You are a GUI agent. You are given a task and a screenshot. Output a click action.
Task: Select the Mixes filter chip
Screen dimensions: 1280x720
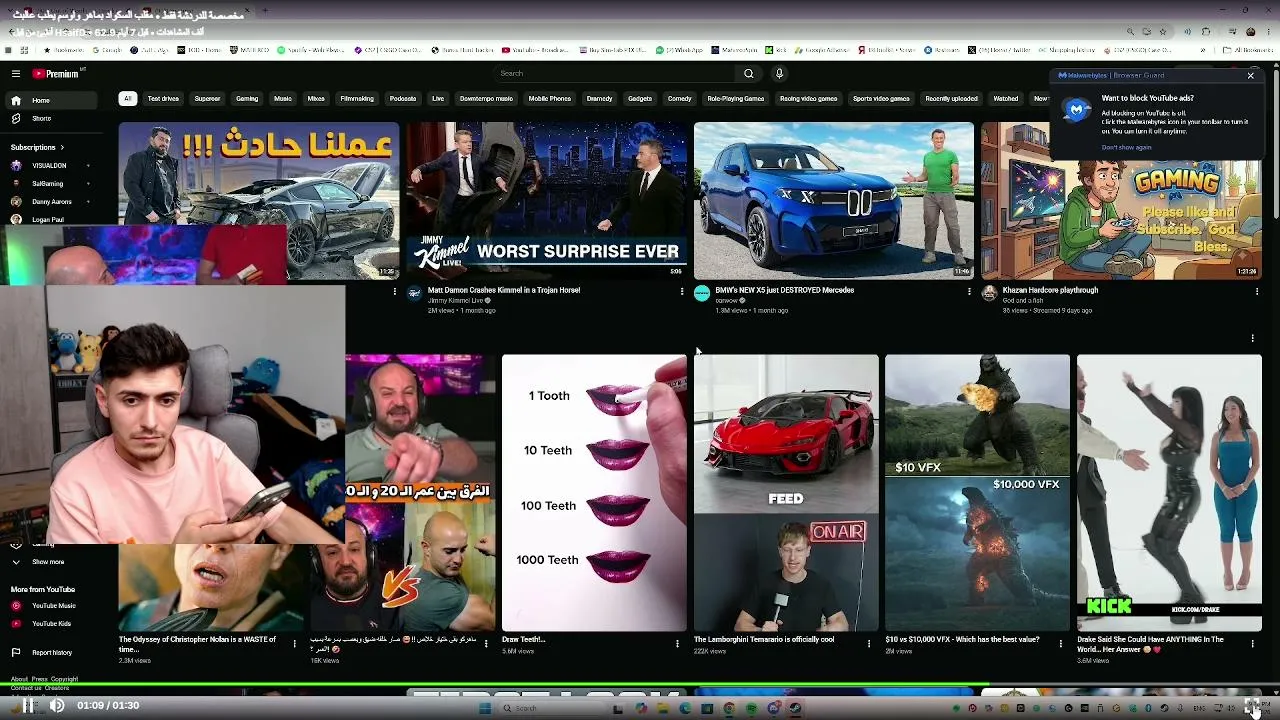pos(316,98)
